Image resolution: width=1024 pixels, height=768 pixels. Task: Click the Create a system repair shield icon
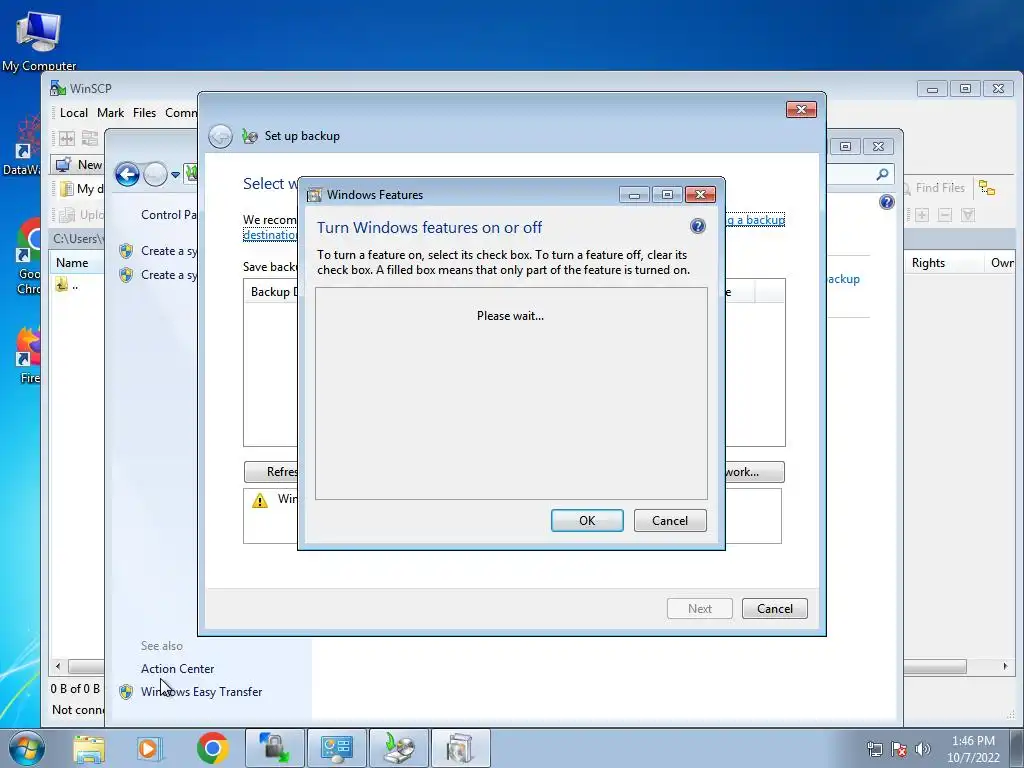point(126,275)
